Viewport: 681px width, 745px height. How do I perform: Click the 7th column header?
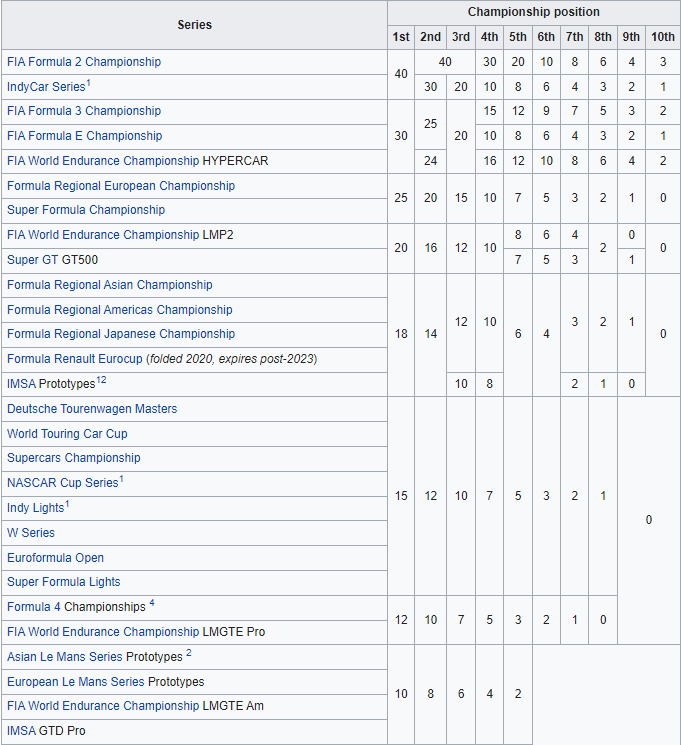574,37
